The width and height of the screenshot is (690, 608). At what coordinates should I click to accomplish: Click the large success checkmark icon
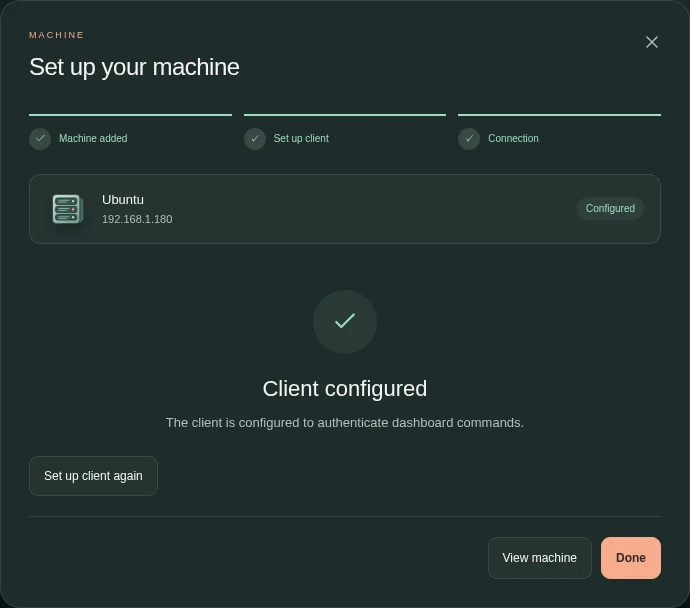(x=345, y=322)
